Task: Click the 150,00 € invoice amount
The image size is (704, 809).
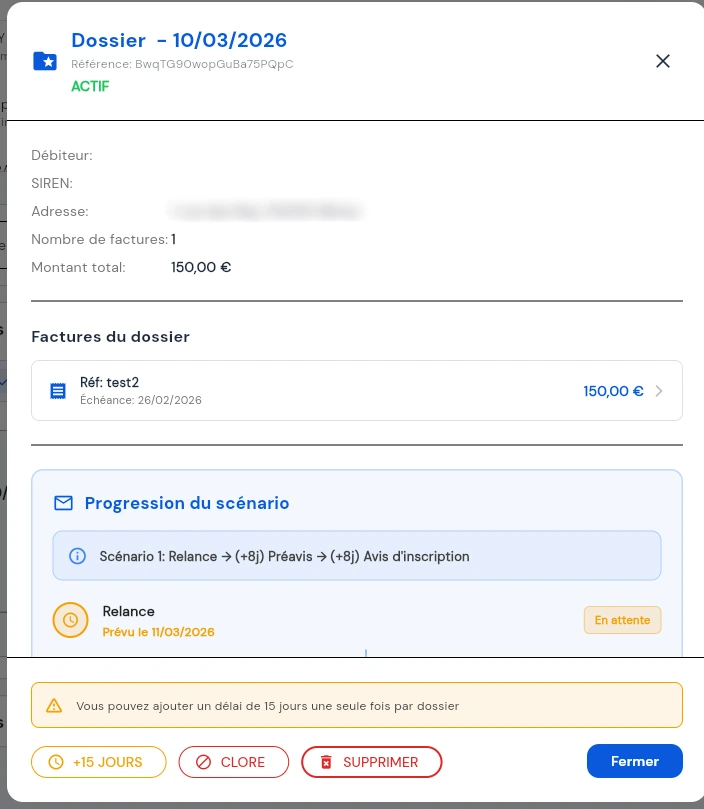Action: (613, 391)
